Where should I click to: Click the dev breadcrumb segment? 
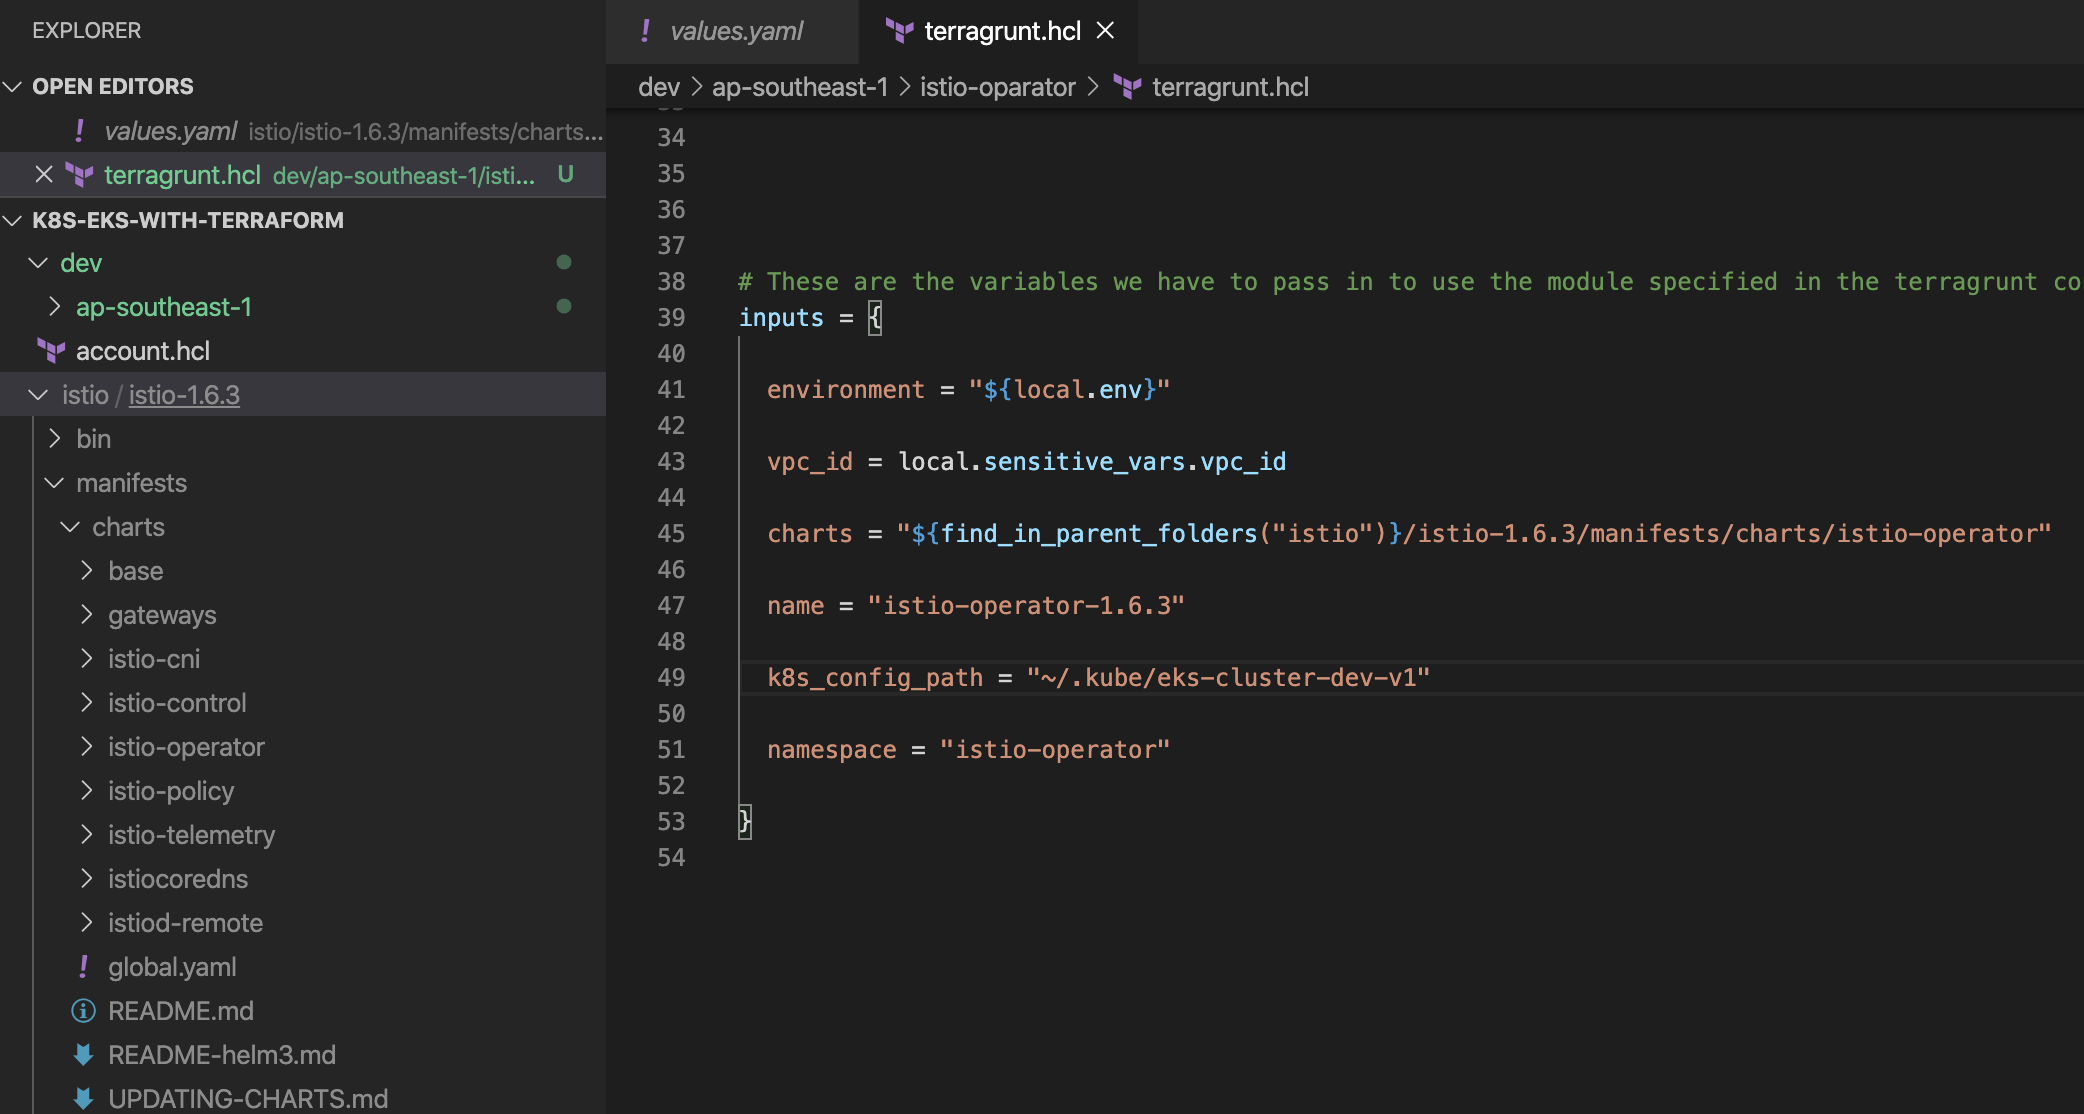(x=658, y=88)
